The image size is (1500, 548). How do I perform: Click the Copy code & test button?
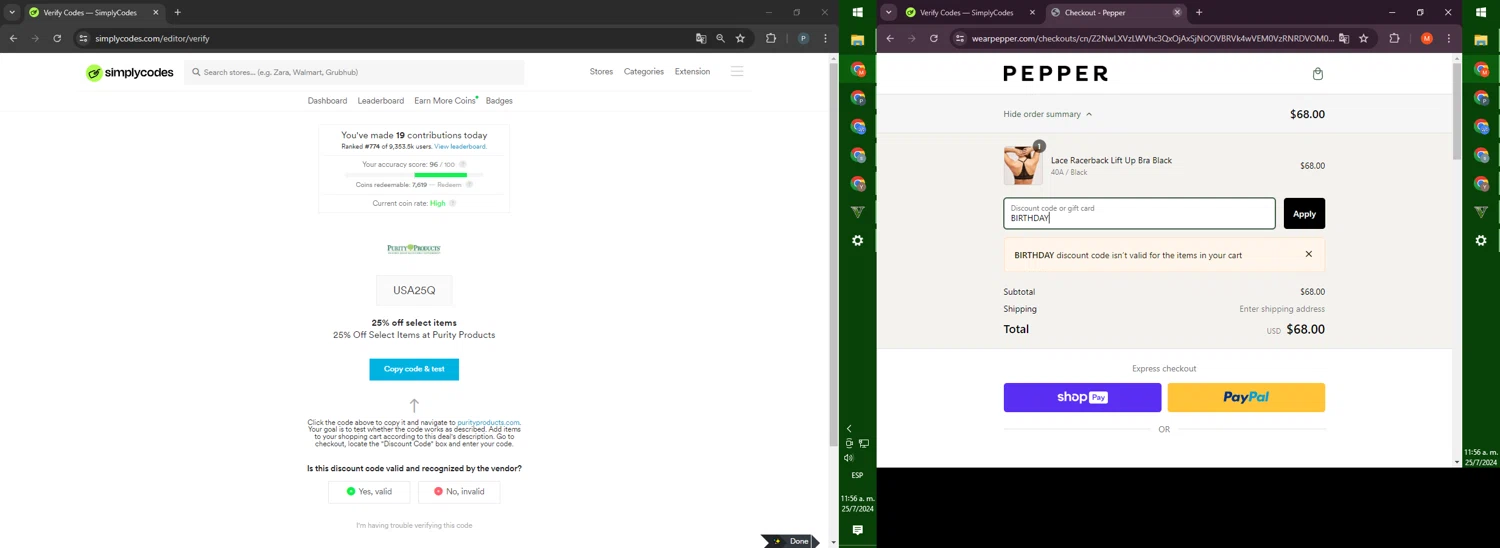point(414,369)
